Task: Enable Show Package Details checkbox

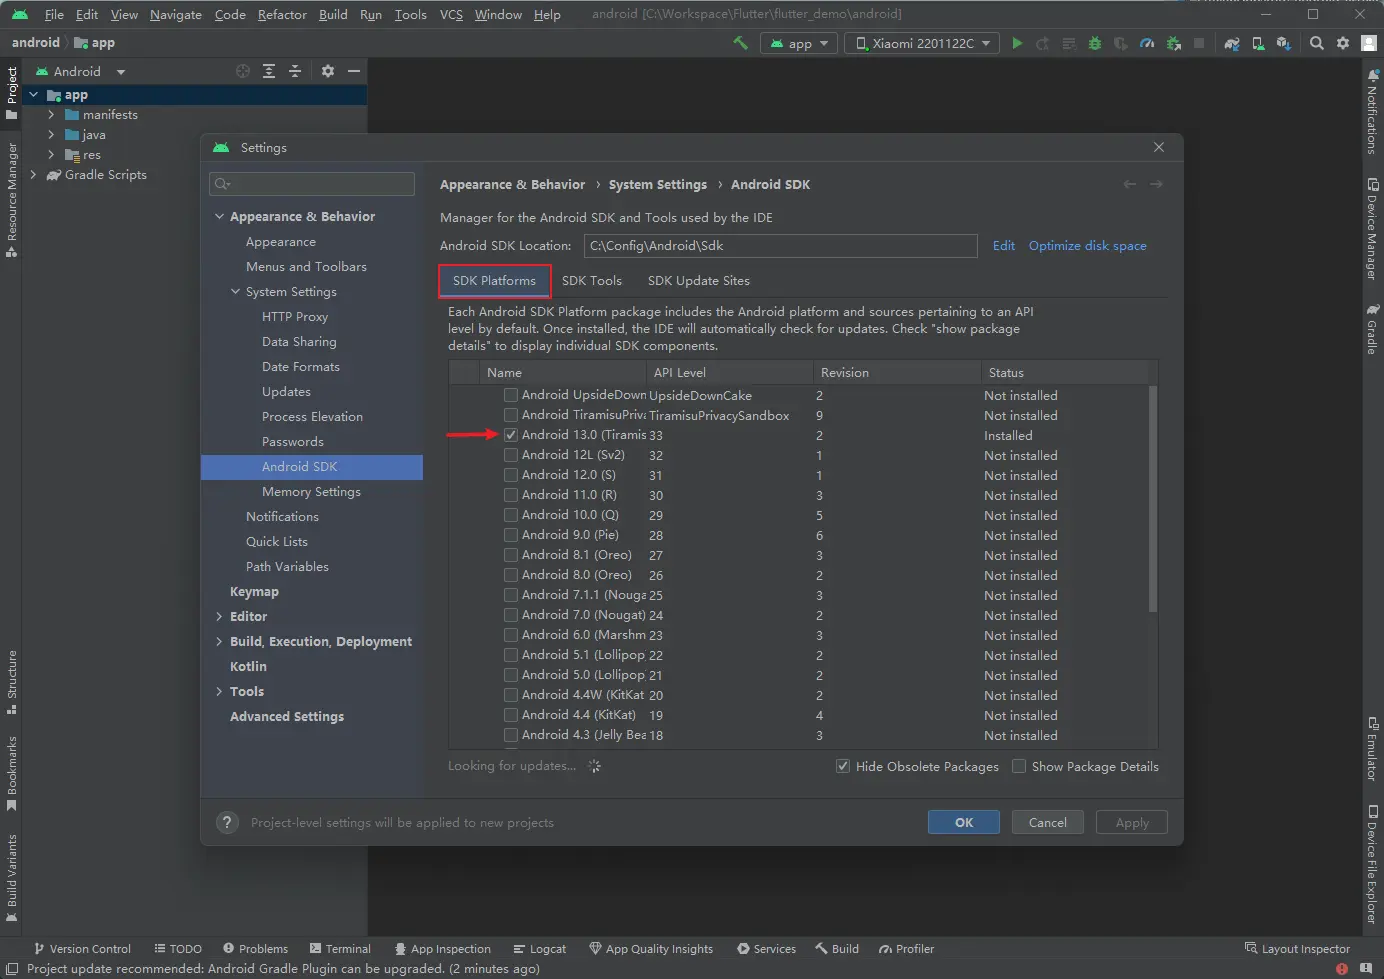Action: (x=1019, y=766)
